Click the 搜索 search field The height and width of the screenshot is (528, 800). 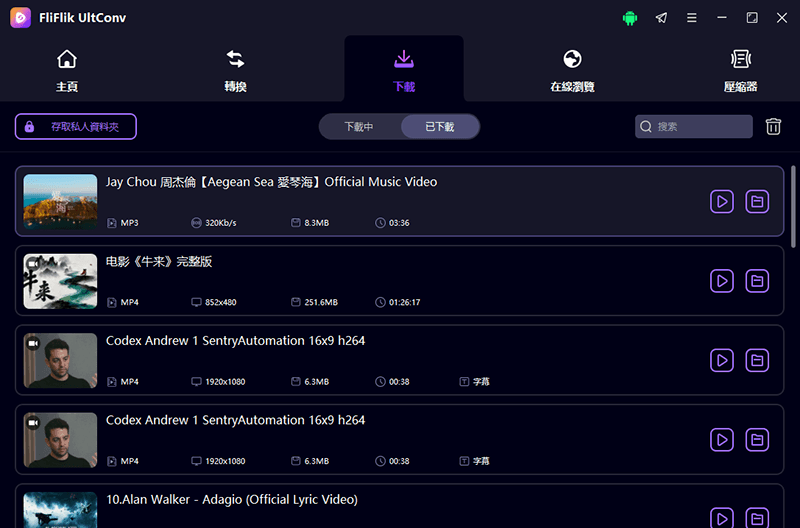point(693,127)
